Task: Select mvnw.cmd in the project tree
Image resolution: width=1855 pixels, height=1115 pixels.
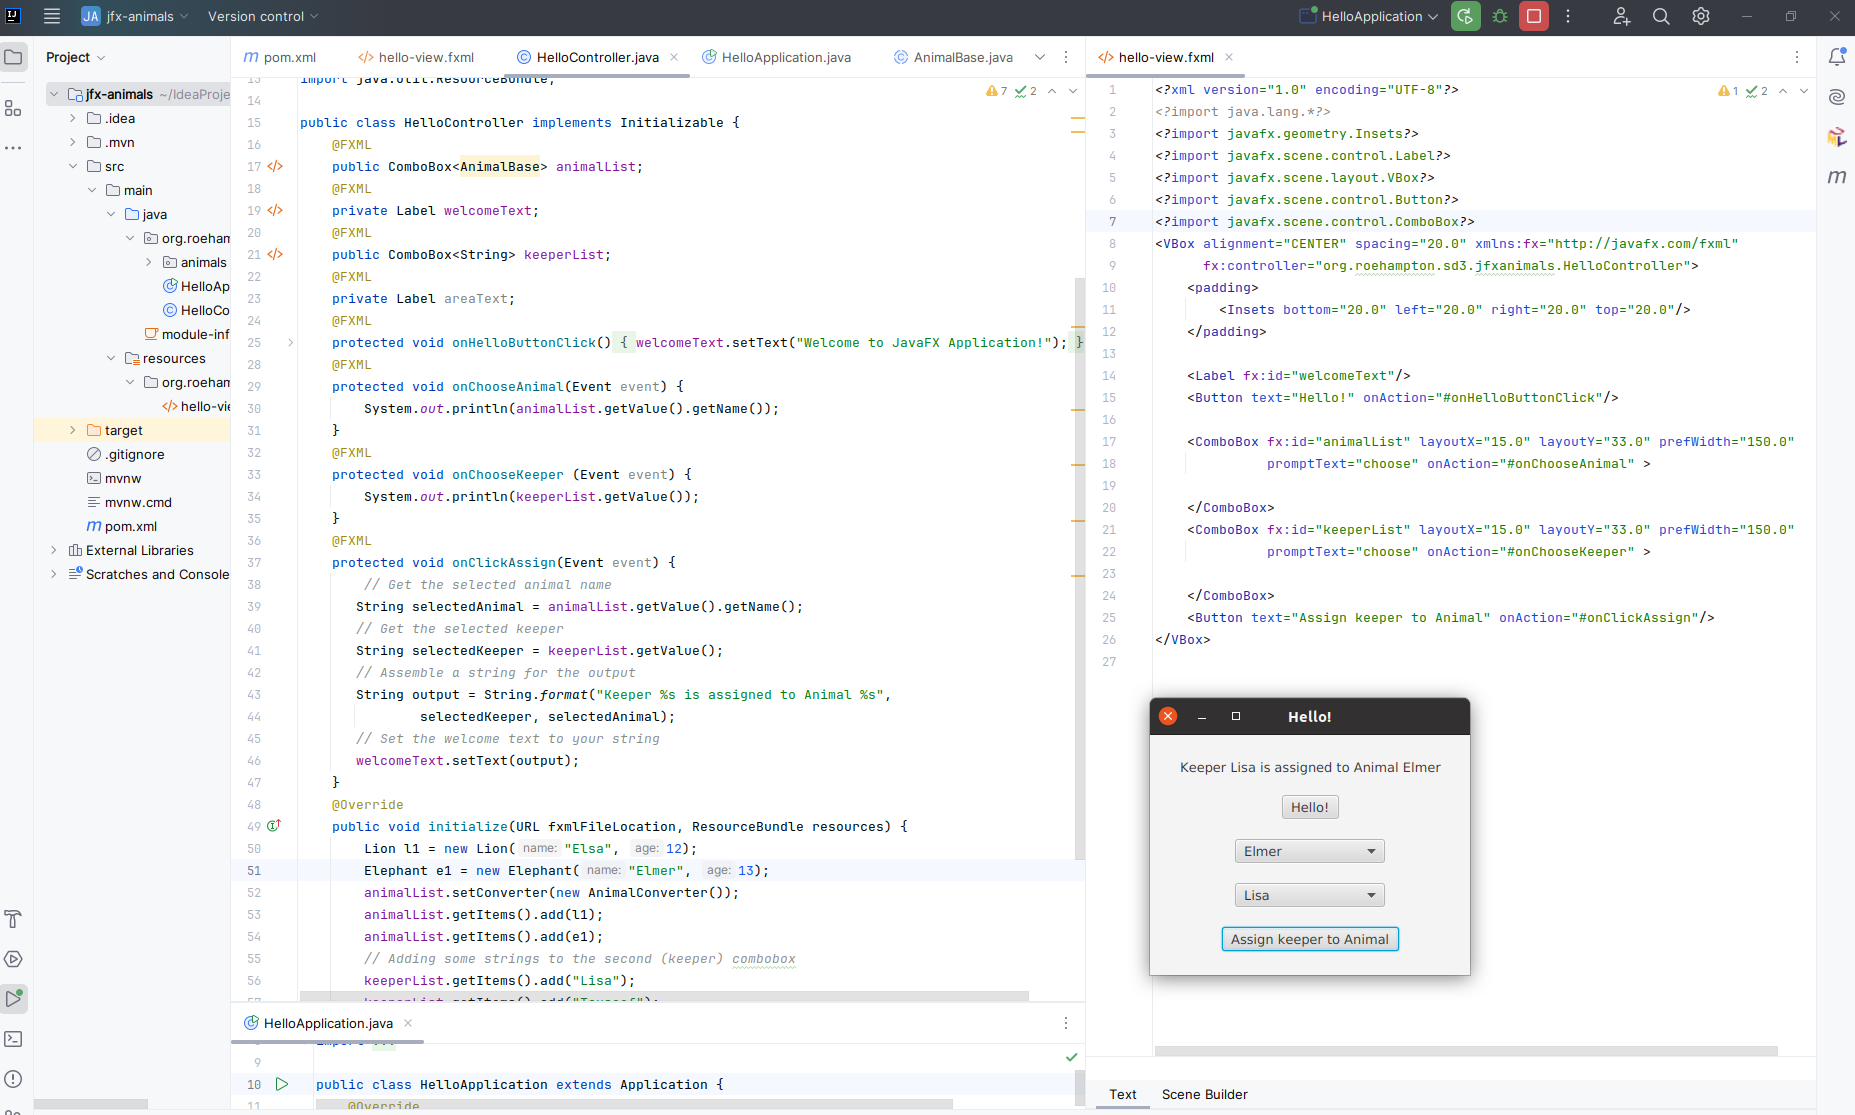Action: pos(138,502)
